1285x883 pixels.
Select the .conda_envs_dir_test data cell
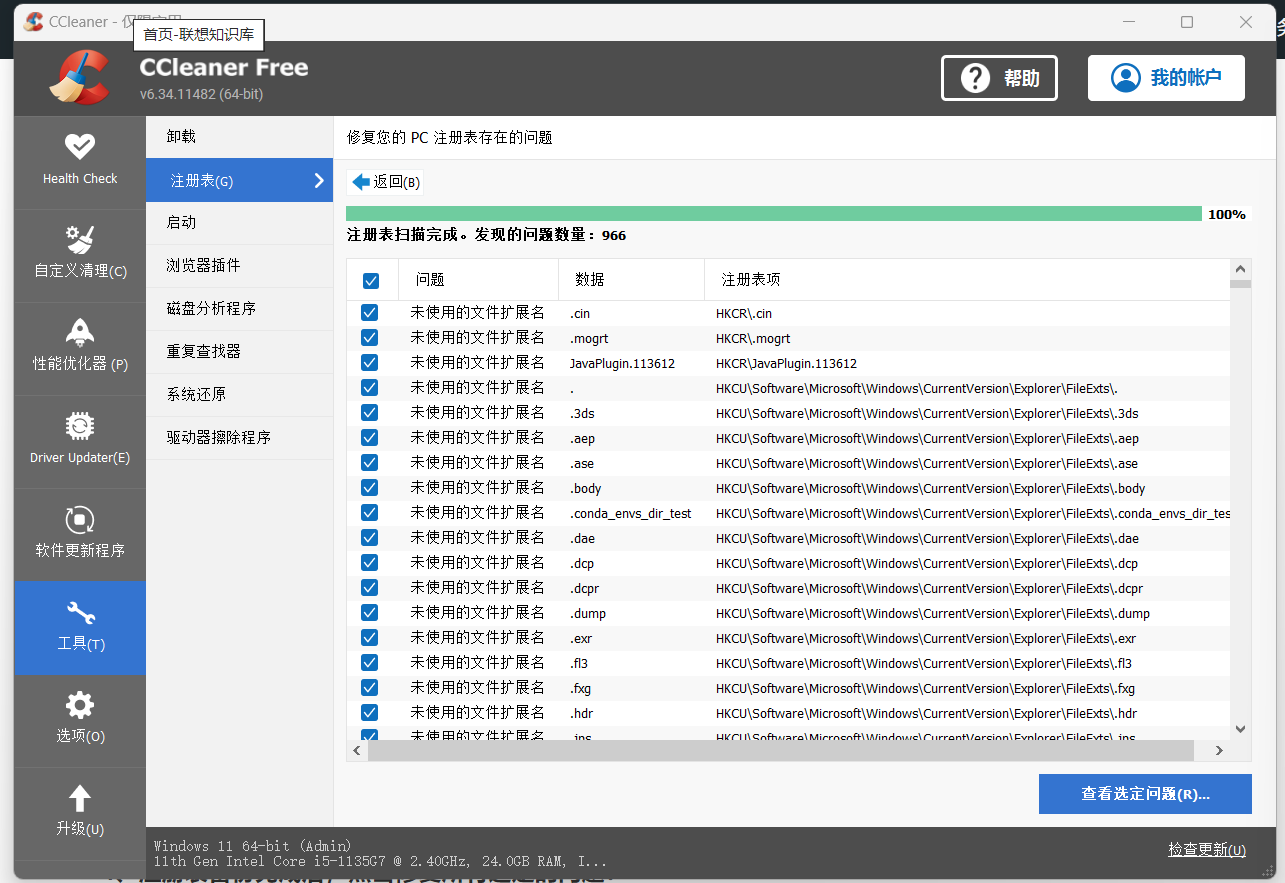point(631,513)
